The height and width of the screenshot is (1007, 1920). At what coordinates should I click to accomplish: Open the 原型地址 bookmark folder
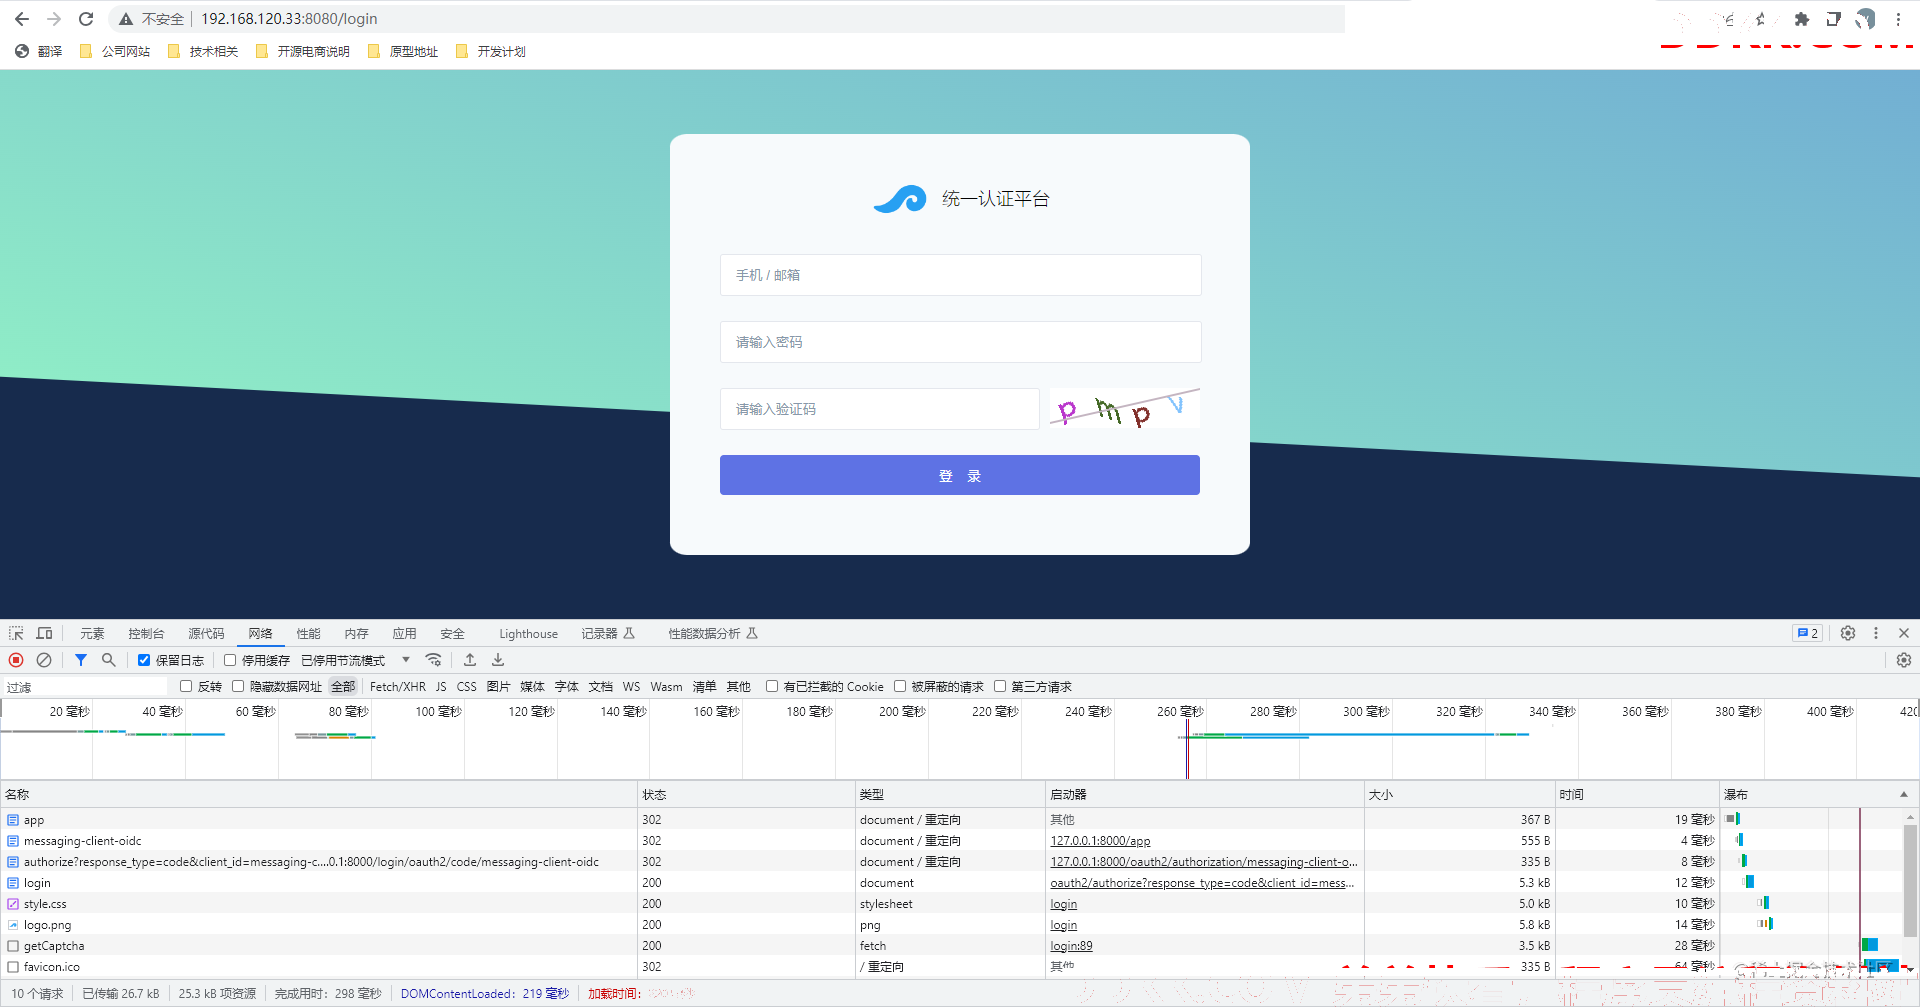(x=402, y=51)
